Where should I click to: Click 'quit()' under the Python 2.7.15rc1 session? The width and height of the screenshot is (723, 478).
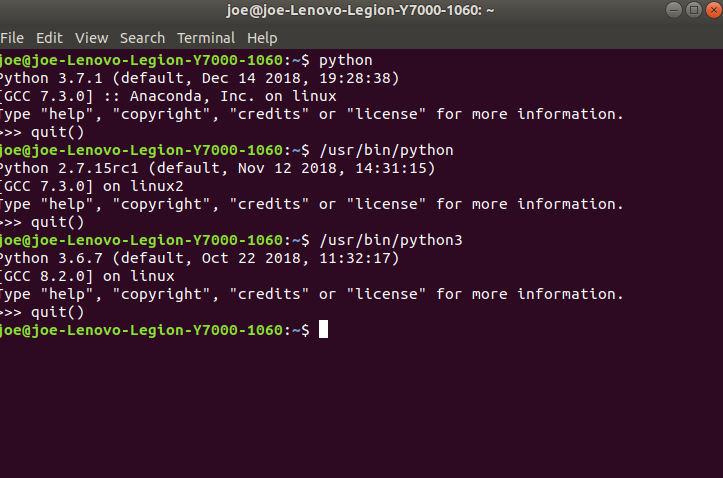coord(58,222)
